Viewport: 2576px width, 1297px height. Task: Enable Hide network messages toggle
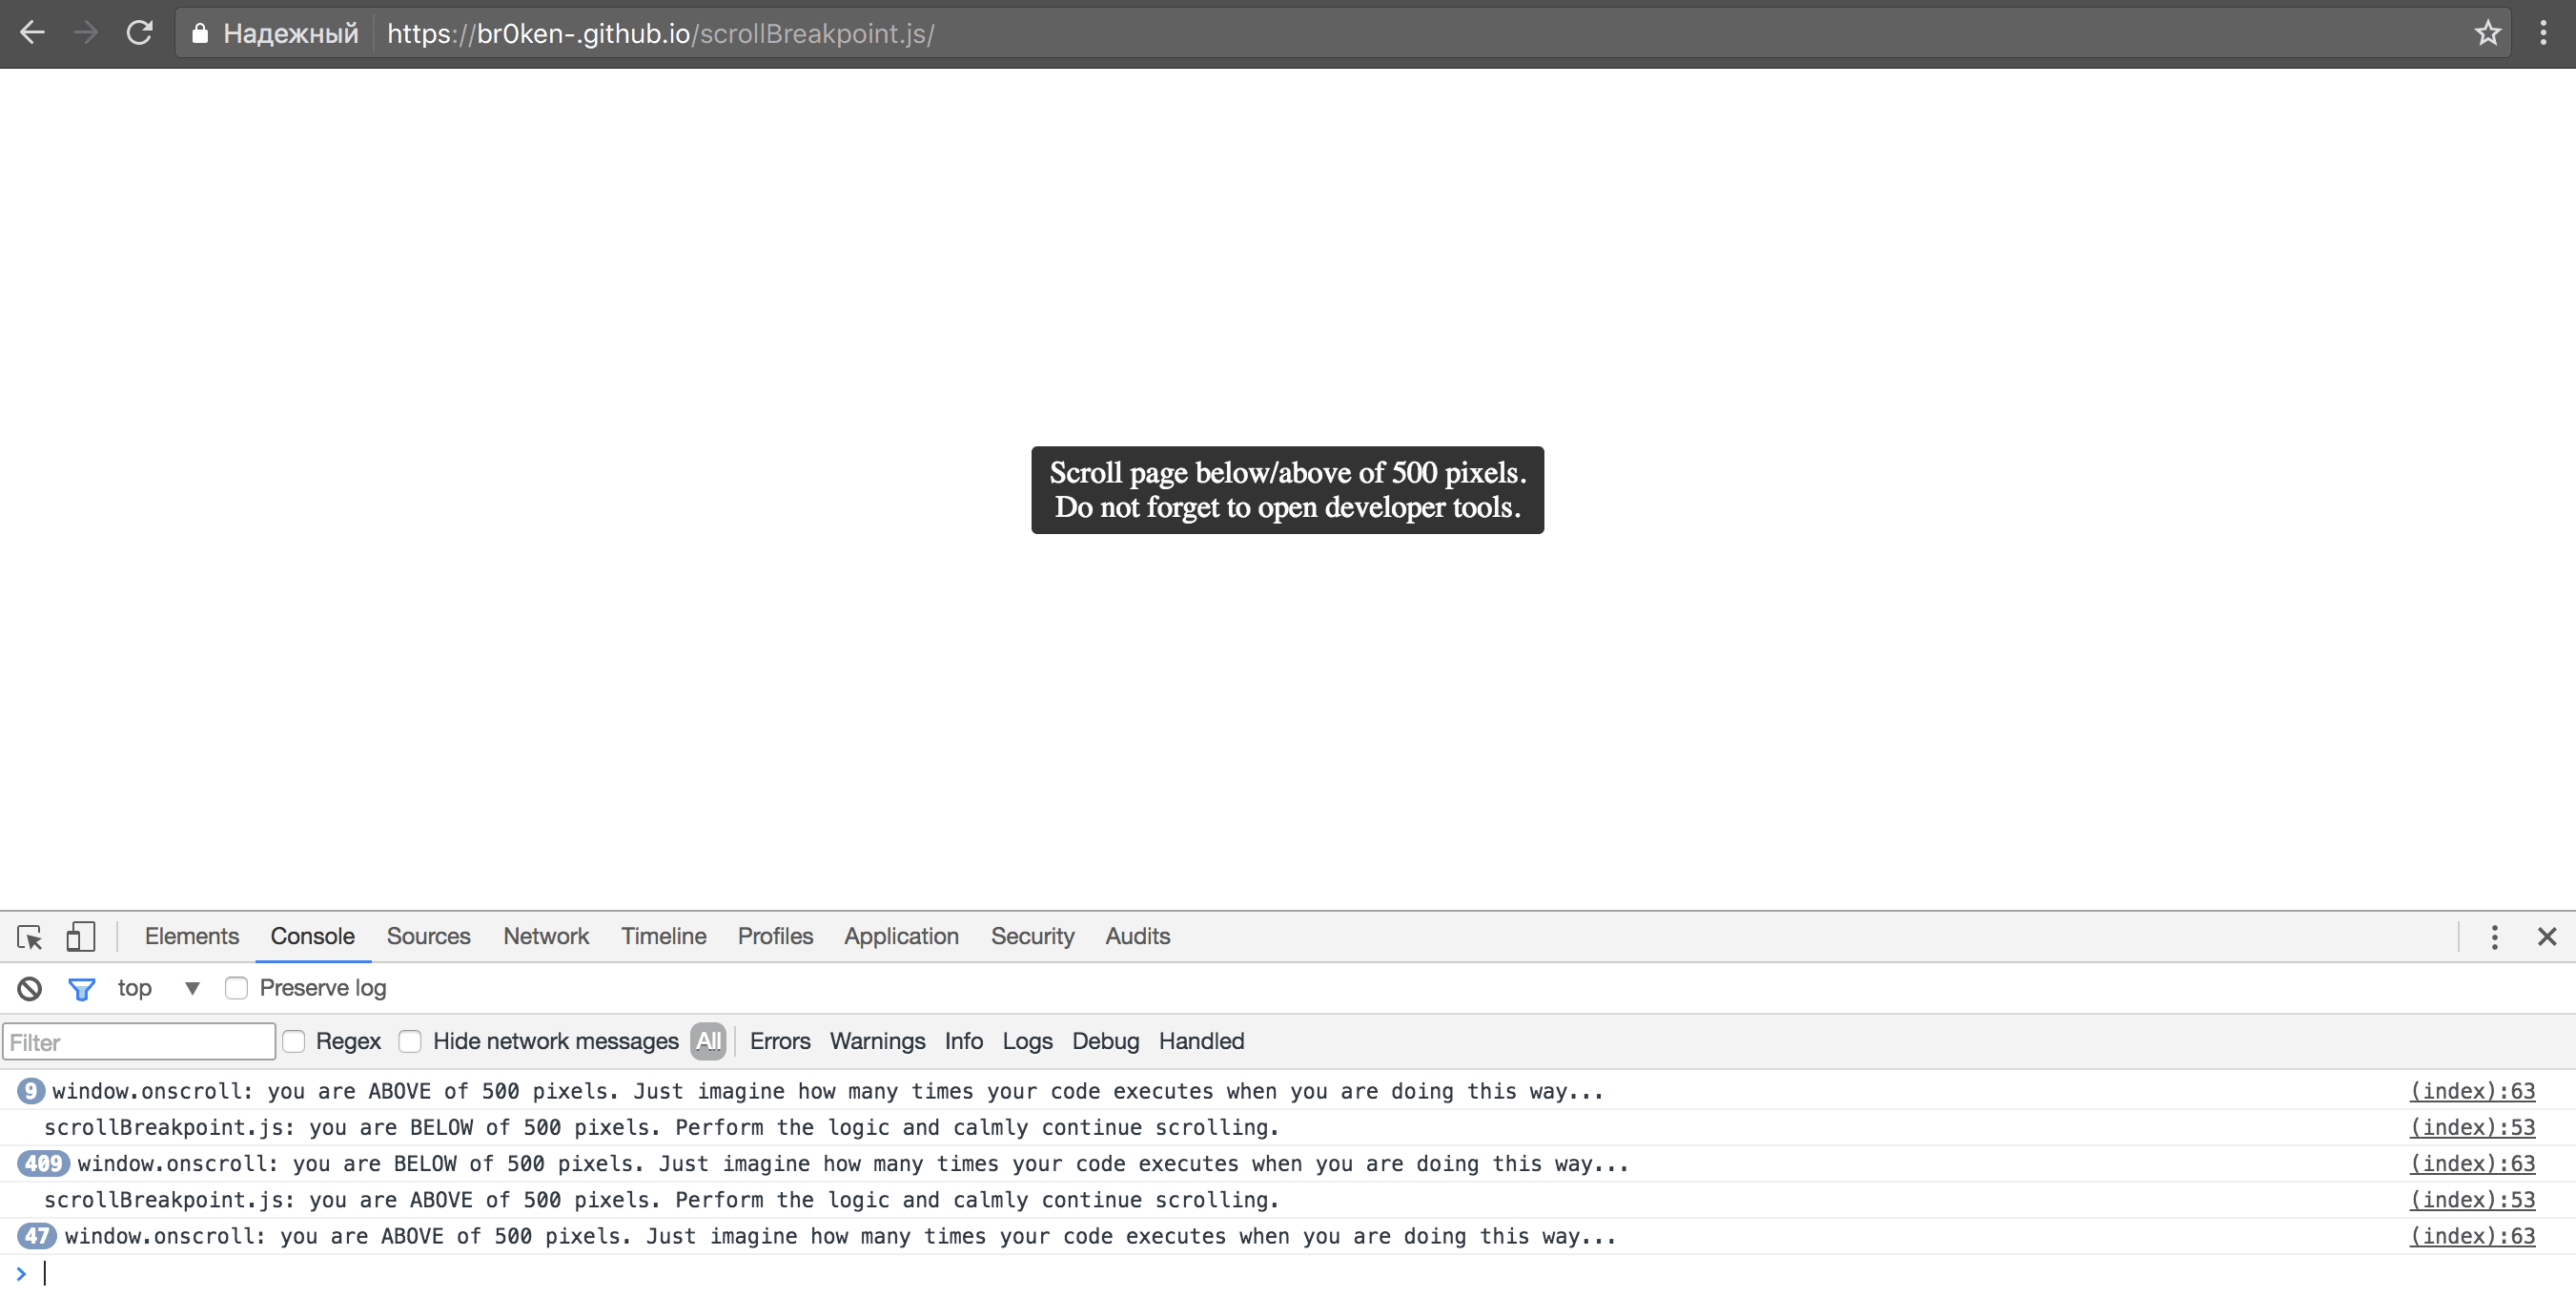tap(412, 1040)
